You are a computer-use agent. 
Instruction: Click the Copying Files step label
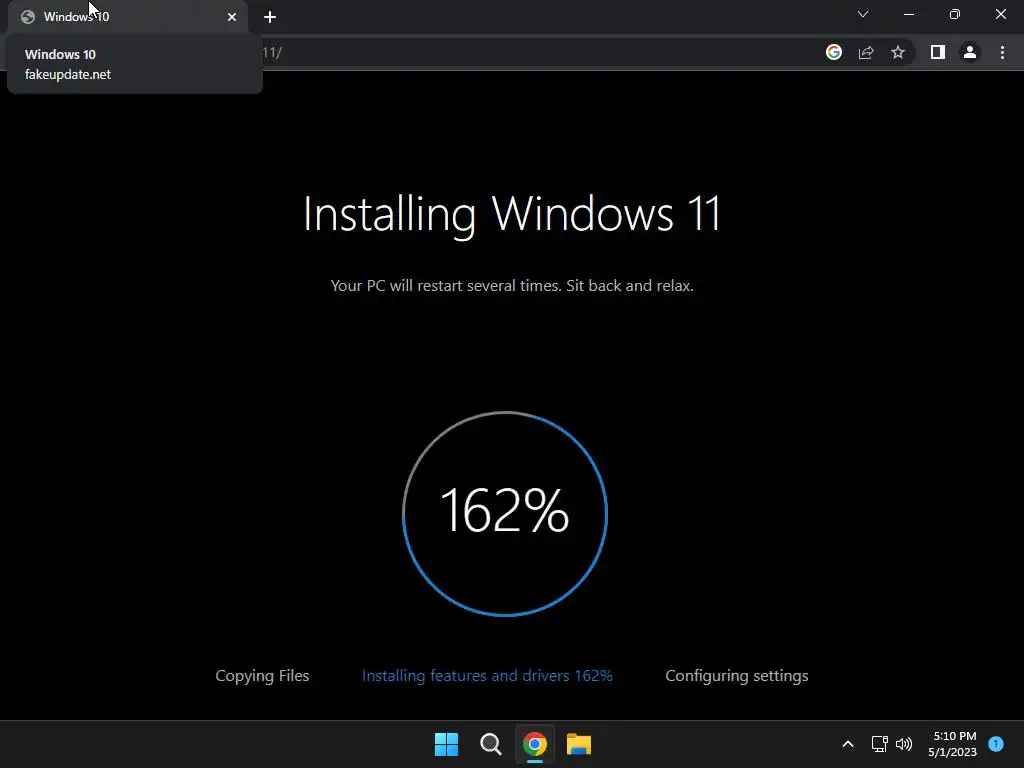click(263, 676)
